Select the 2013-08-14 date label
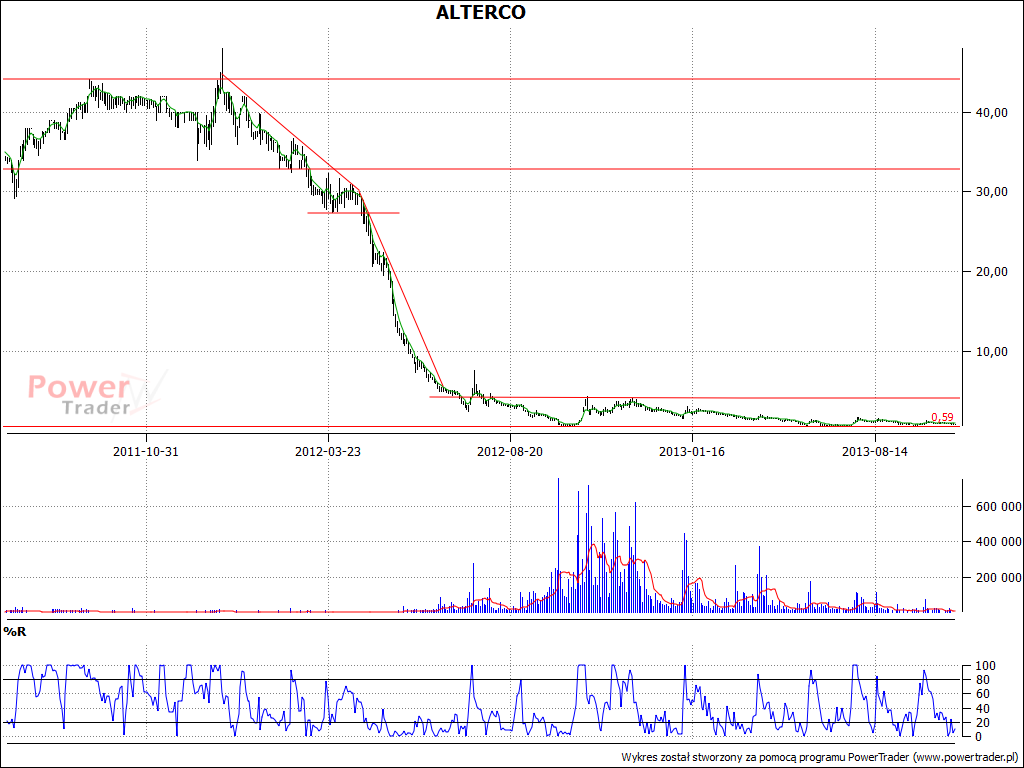Screen dimensions: 1024x768 pos(874,451)
